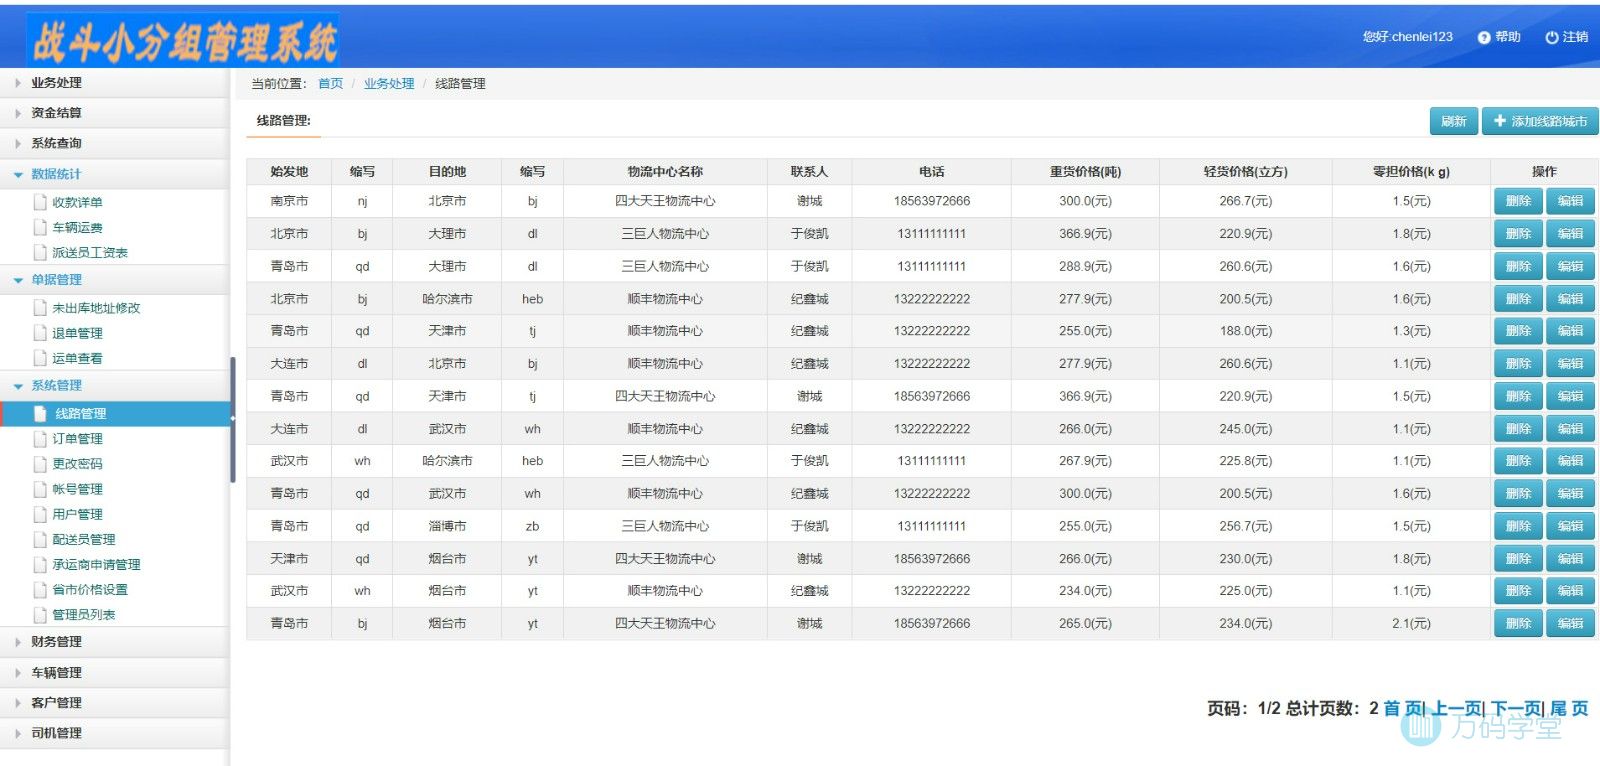
Task: Select the 省市价格设置 document icon
Action: (x=41, y=589)
